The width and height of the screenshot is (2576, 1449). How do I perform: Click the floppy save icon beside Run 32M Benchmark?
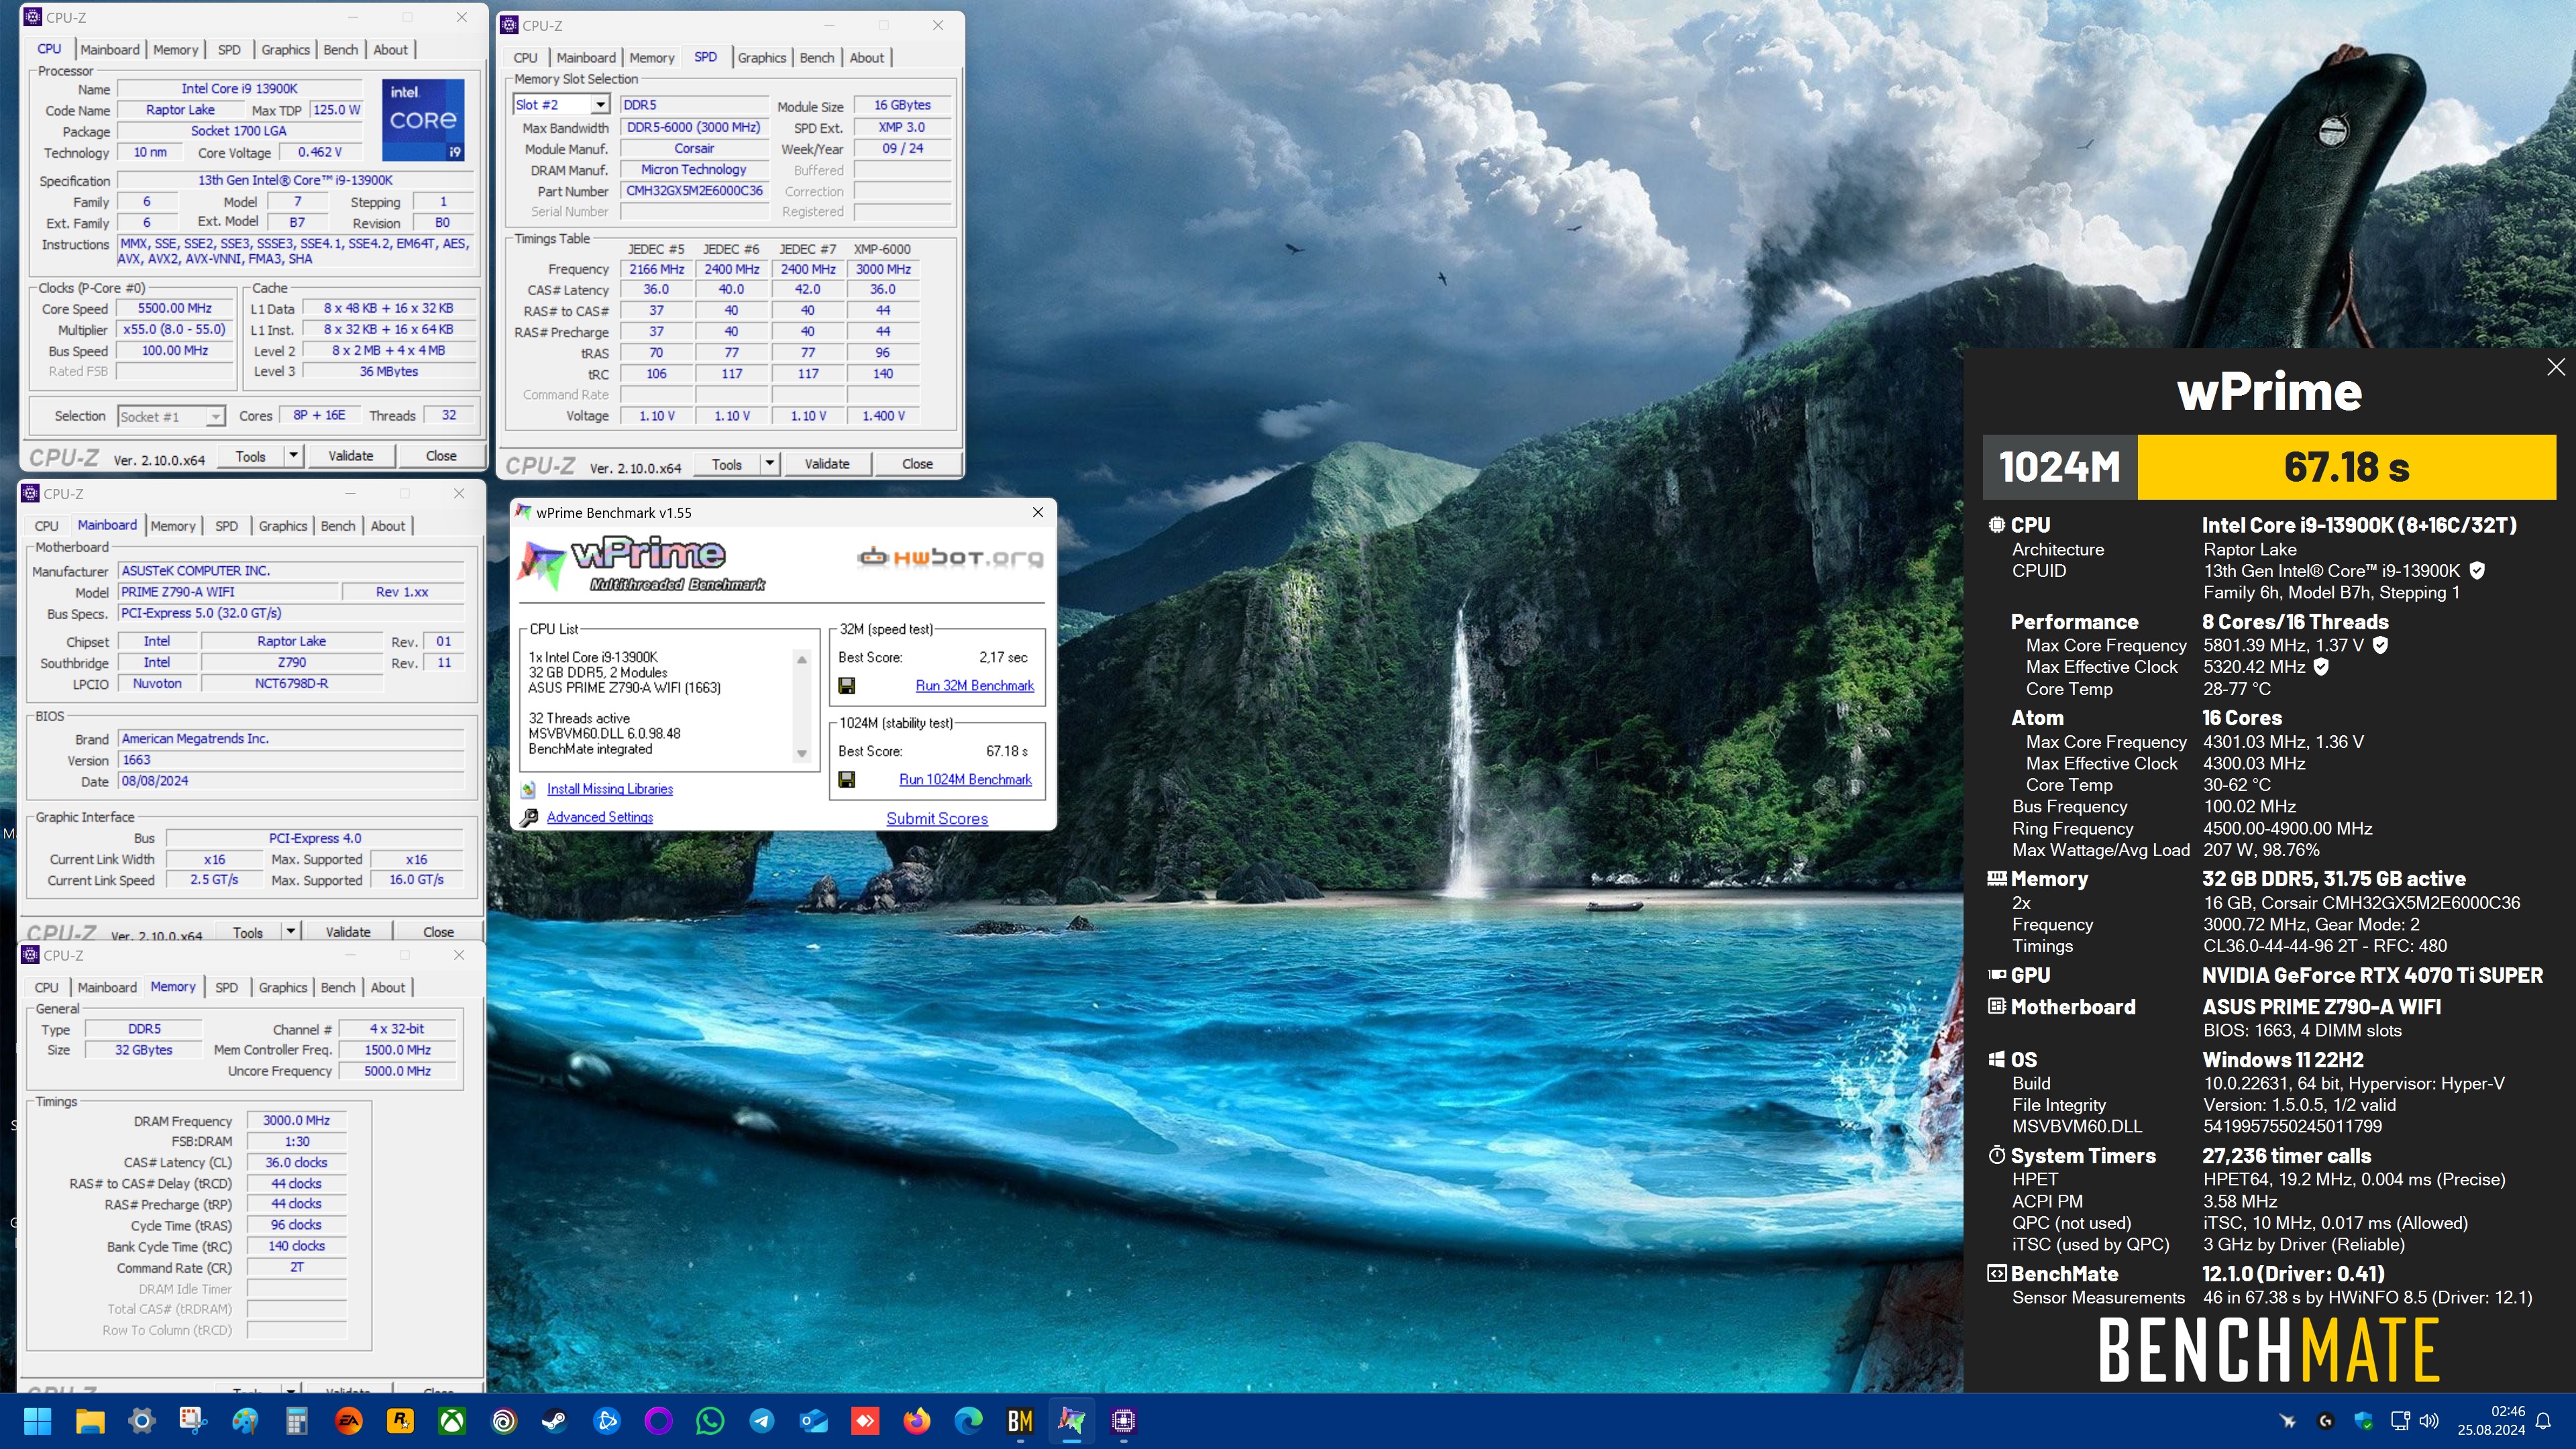click(x=846, y=685)
